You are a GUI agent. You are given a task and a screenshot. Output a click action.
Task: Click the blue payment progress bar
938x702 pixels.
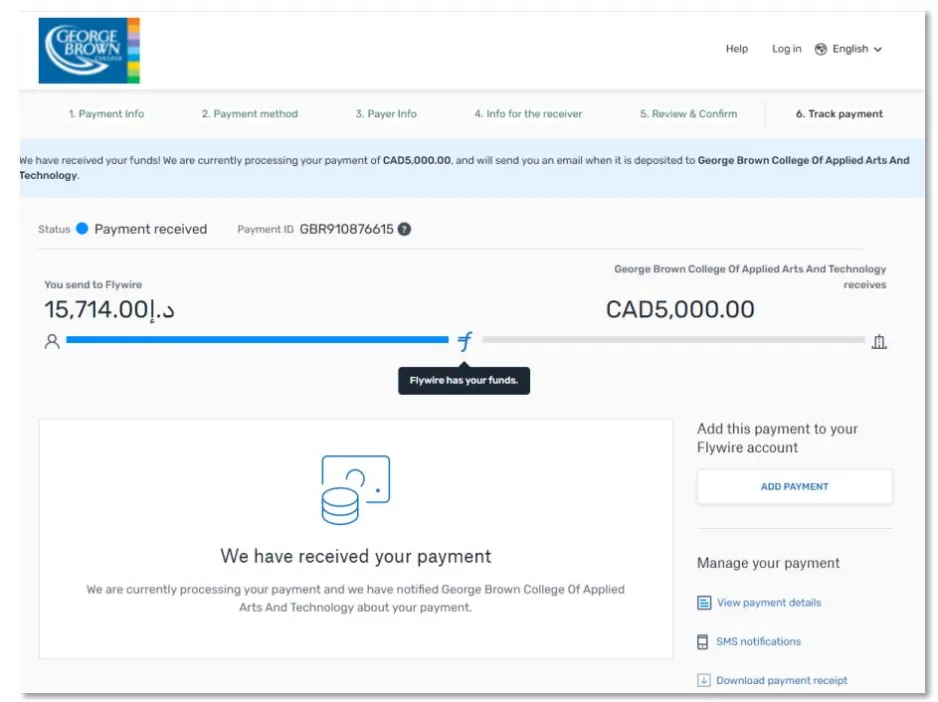[257, 340]
